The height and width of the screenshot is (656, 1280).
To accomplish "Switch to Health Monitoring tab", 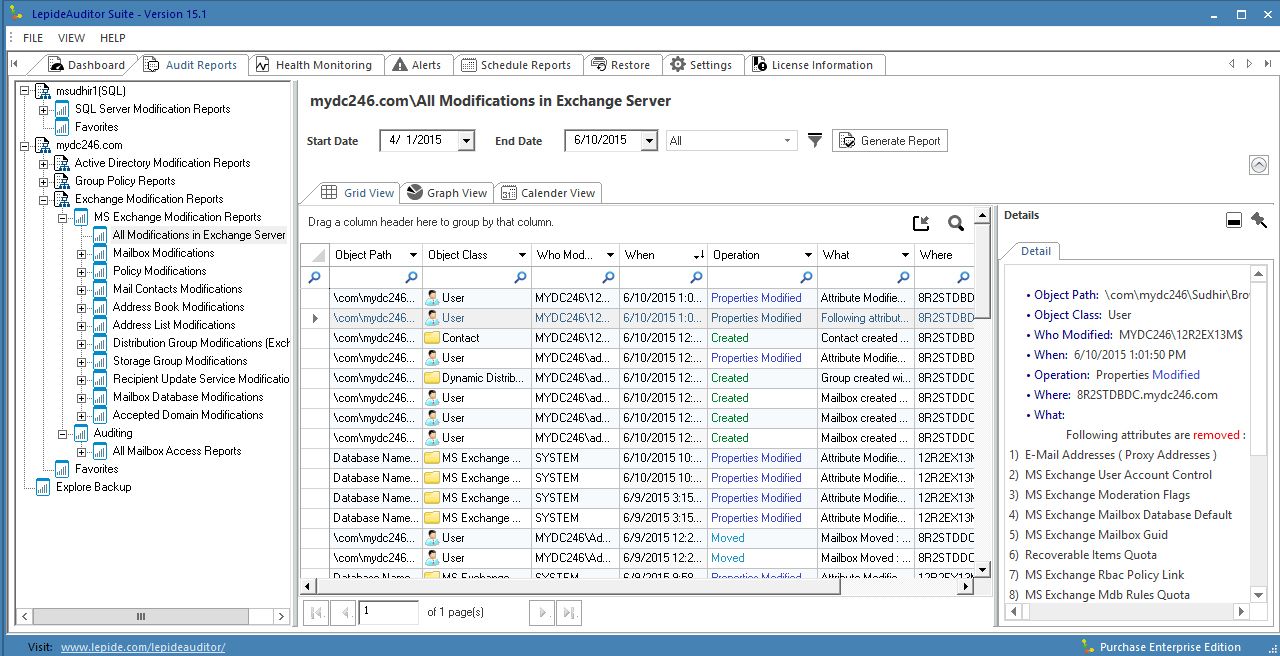I will 314,65.
